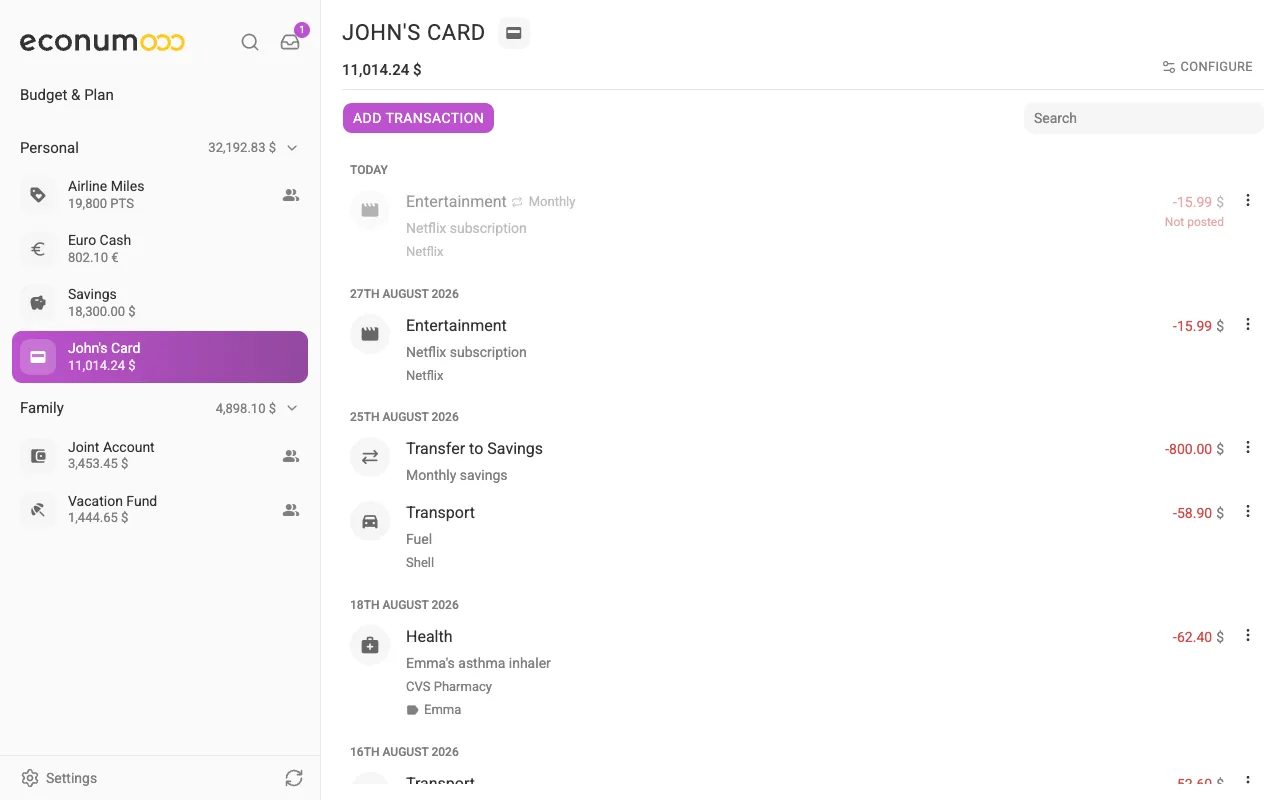
Task: Click shared users icon for Airline Miles
Action: point(291,195)
